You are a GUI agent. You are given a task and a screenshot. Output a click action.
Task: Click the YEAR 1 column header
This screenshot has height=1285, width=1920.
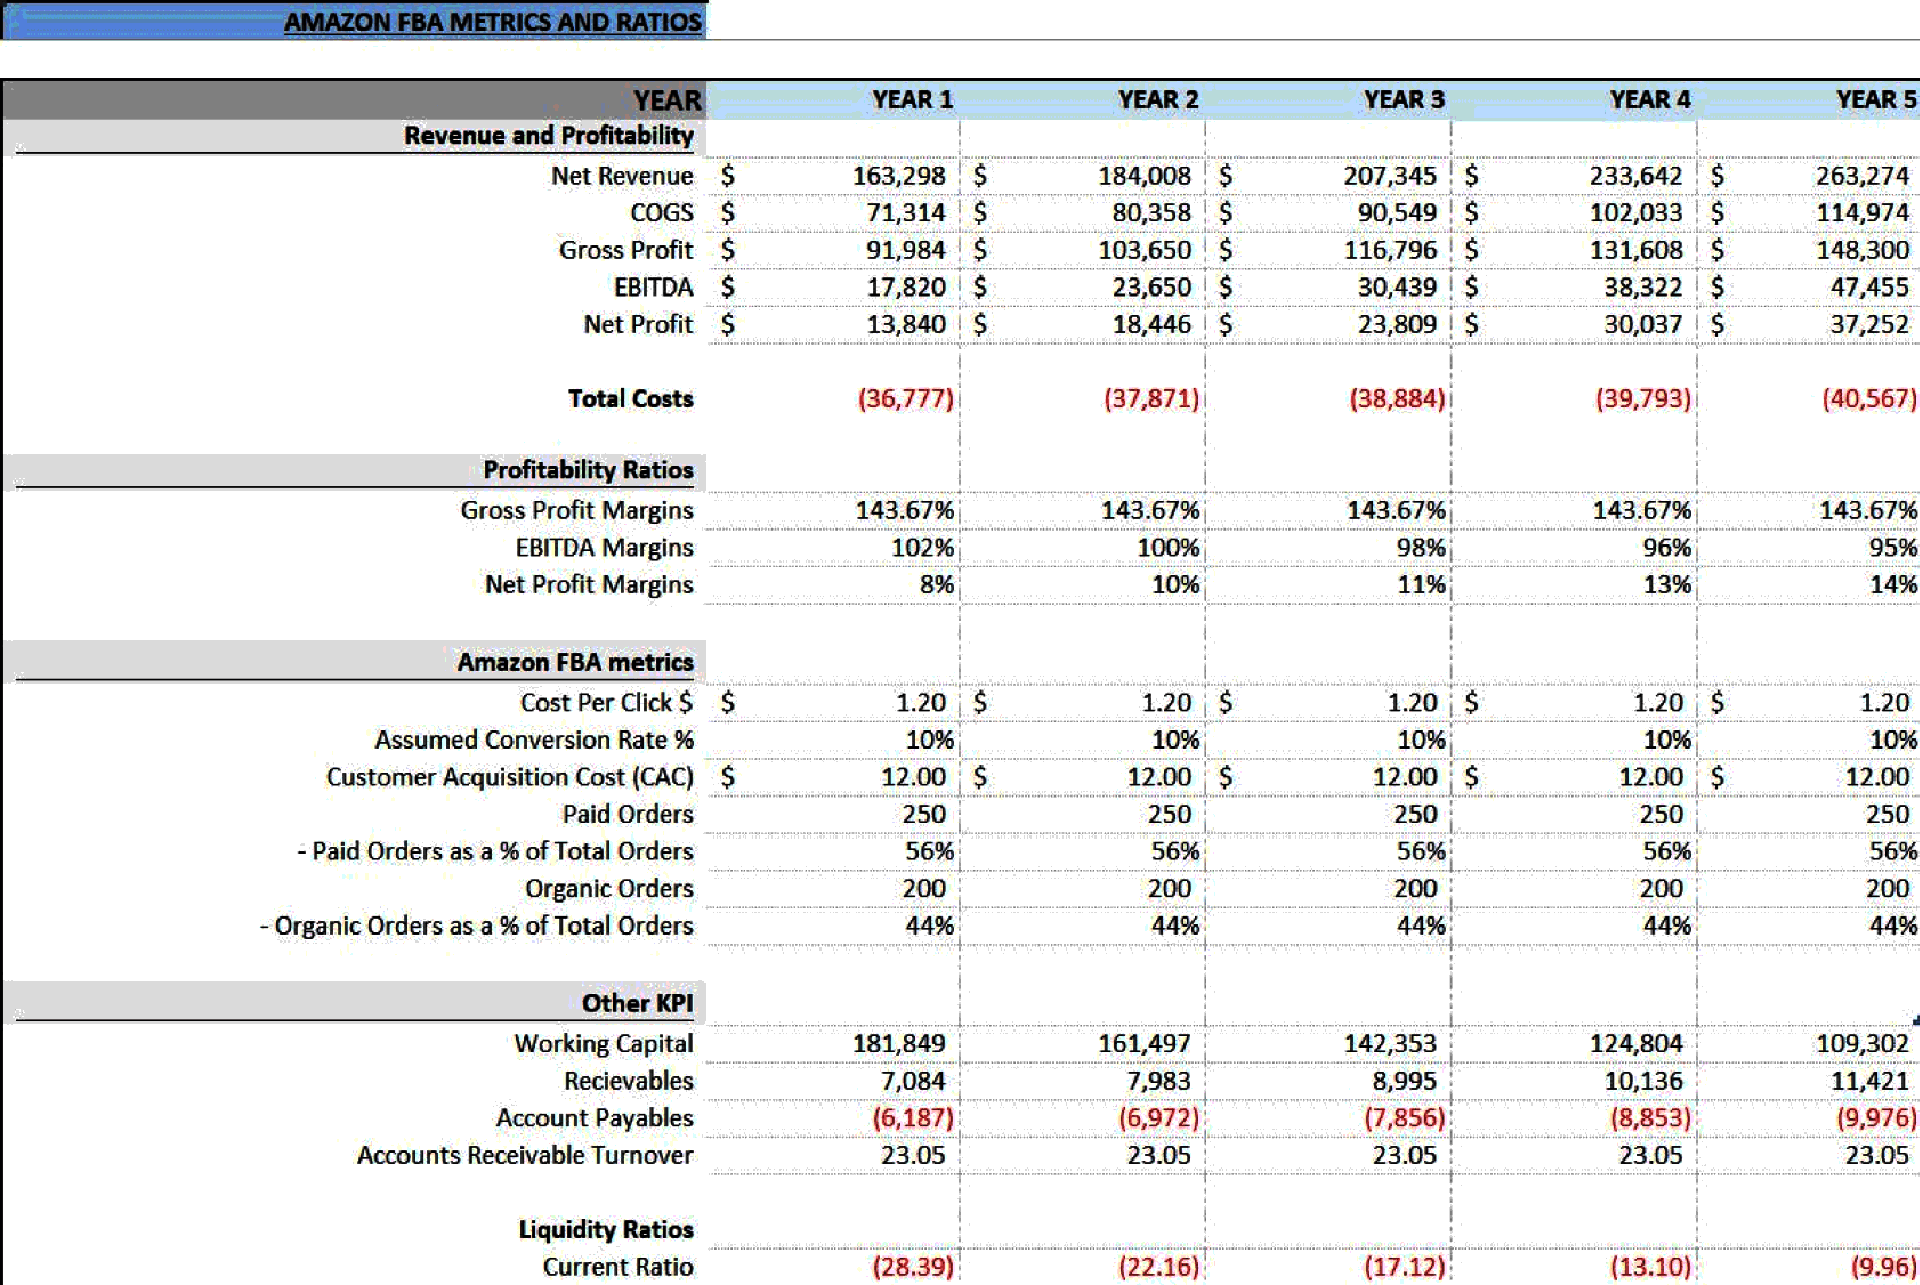click(913, 100)
